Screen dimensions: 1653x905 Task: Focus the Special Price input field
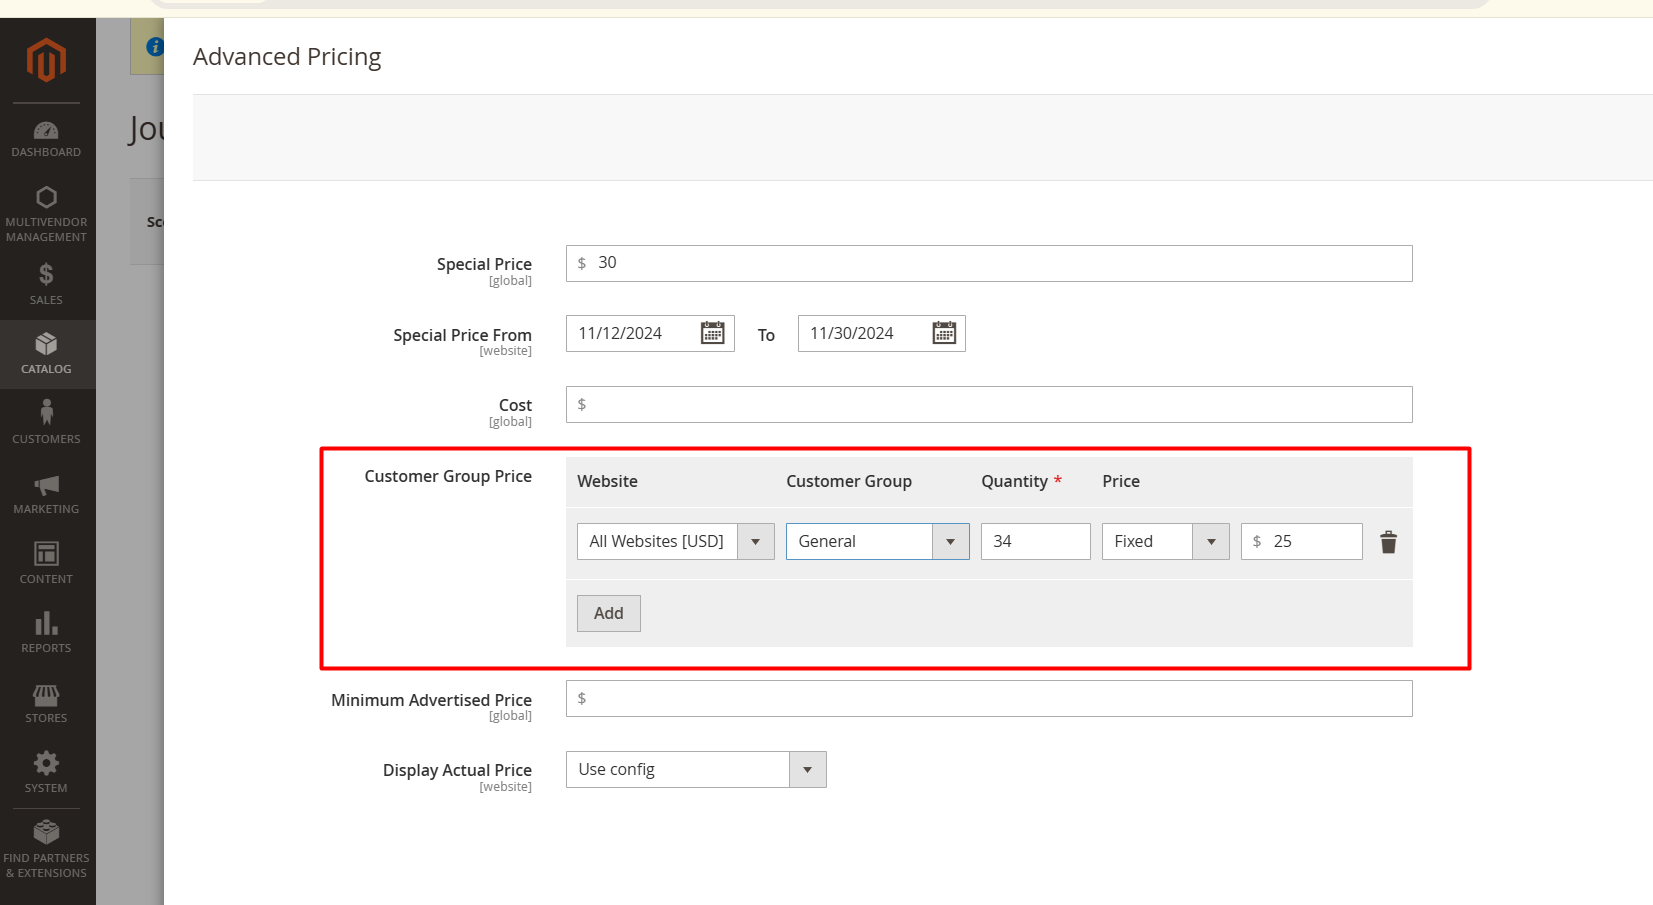989,263
